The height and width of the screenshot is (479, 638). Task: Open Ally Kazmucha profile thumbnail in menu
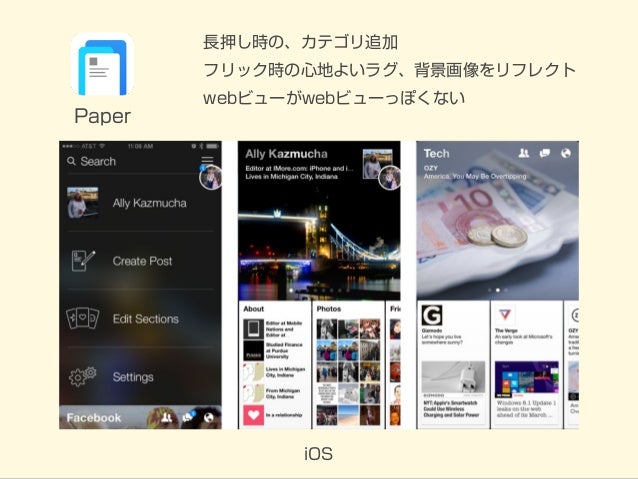83,203
